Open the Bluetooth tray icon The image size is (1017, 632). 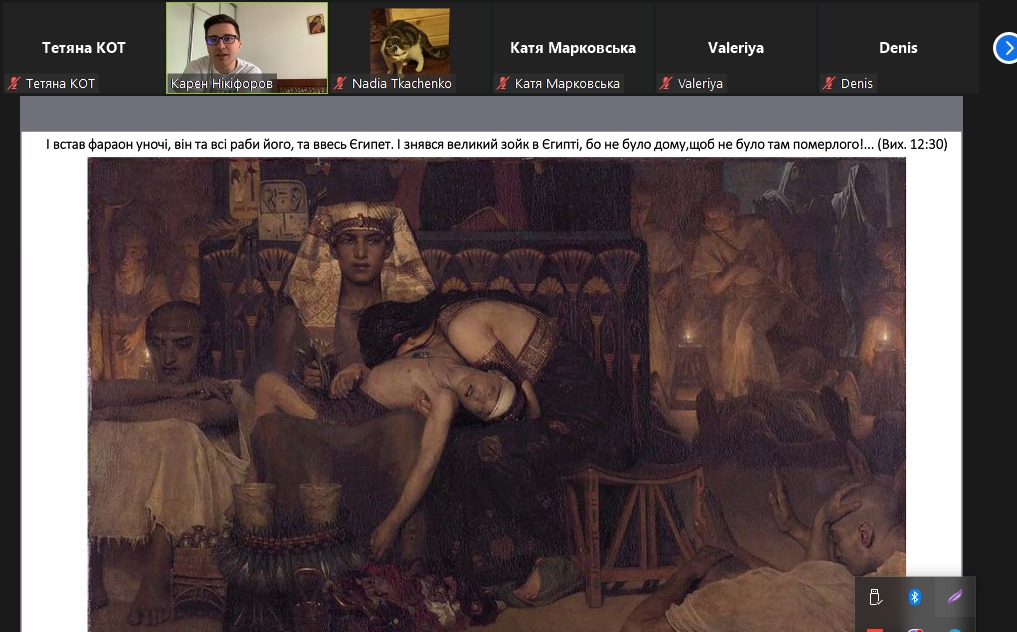(x=915, y=596)
